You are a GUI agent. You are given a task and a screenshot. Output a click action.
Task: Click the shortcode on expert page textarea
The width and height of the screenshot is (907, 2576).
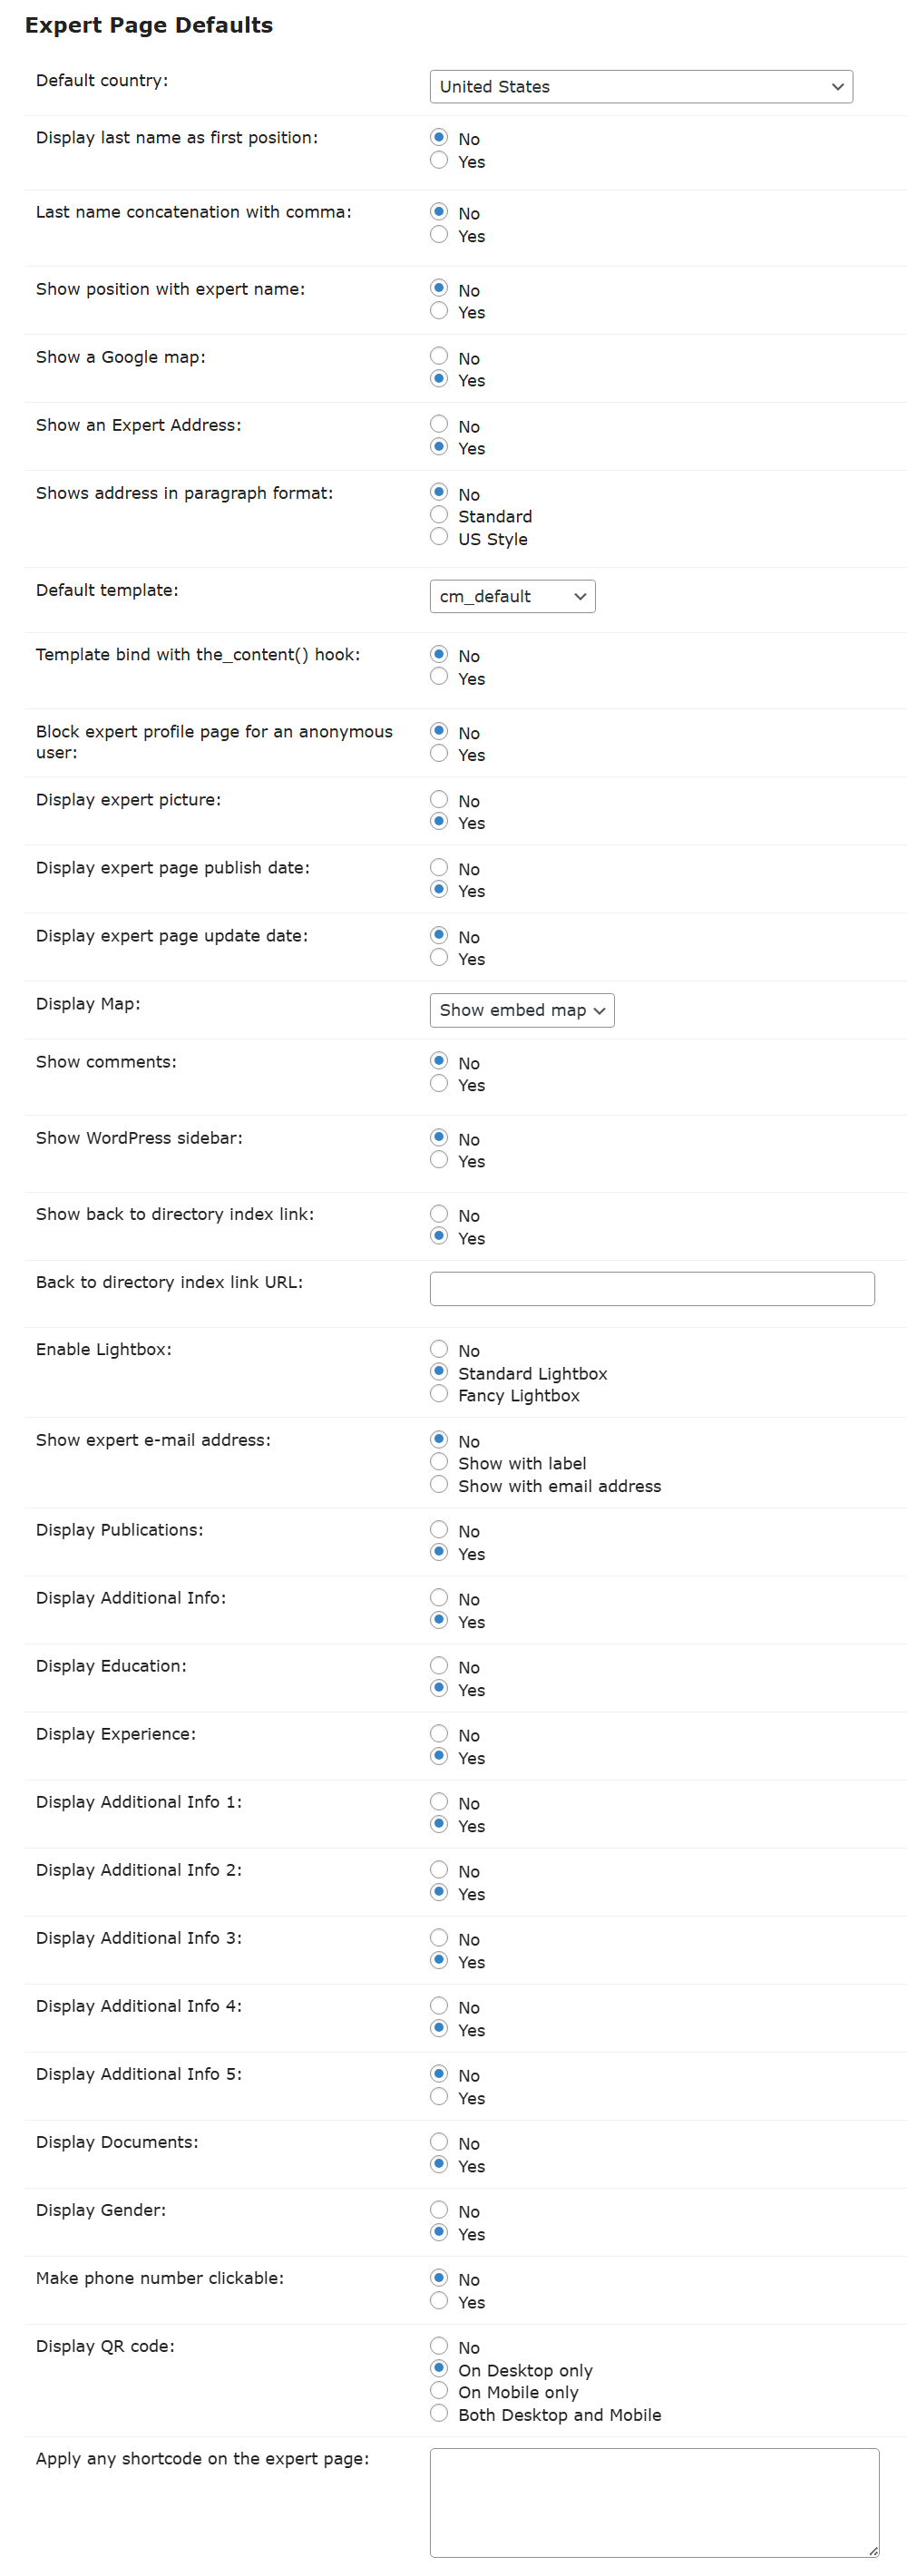click(x=654, y=2502)
